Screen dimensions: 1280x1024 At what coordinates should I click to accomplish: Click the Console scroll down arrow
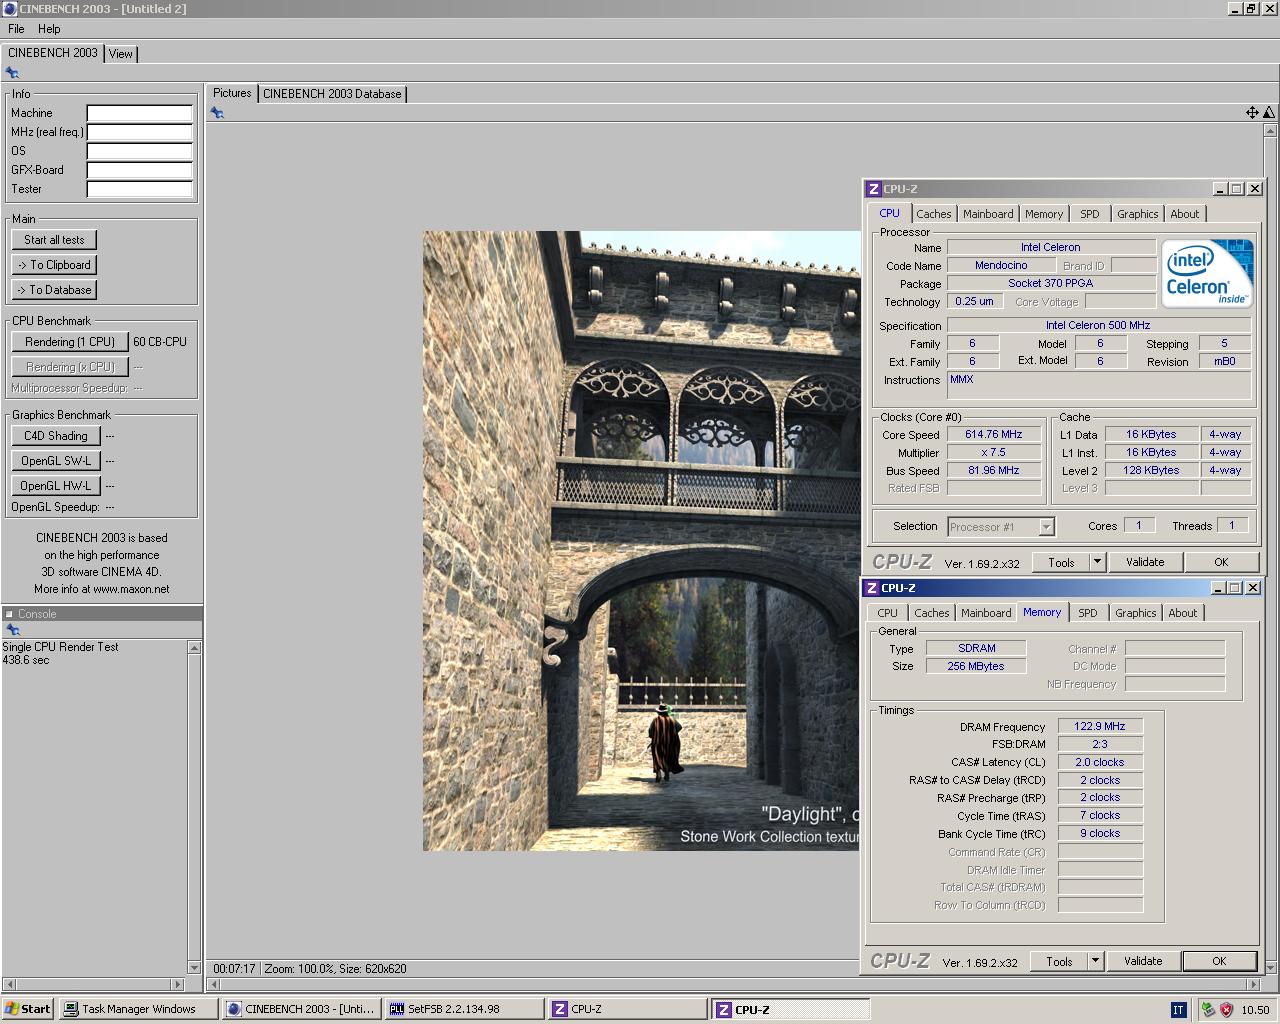[x=194, y=968]
